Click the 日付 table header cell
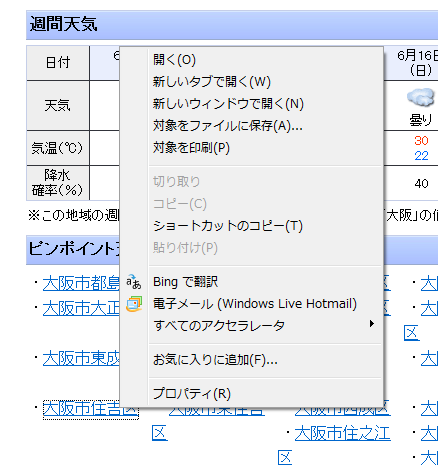This screenshot has width=438, height=465. pos(58,63)
